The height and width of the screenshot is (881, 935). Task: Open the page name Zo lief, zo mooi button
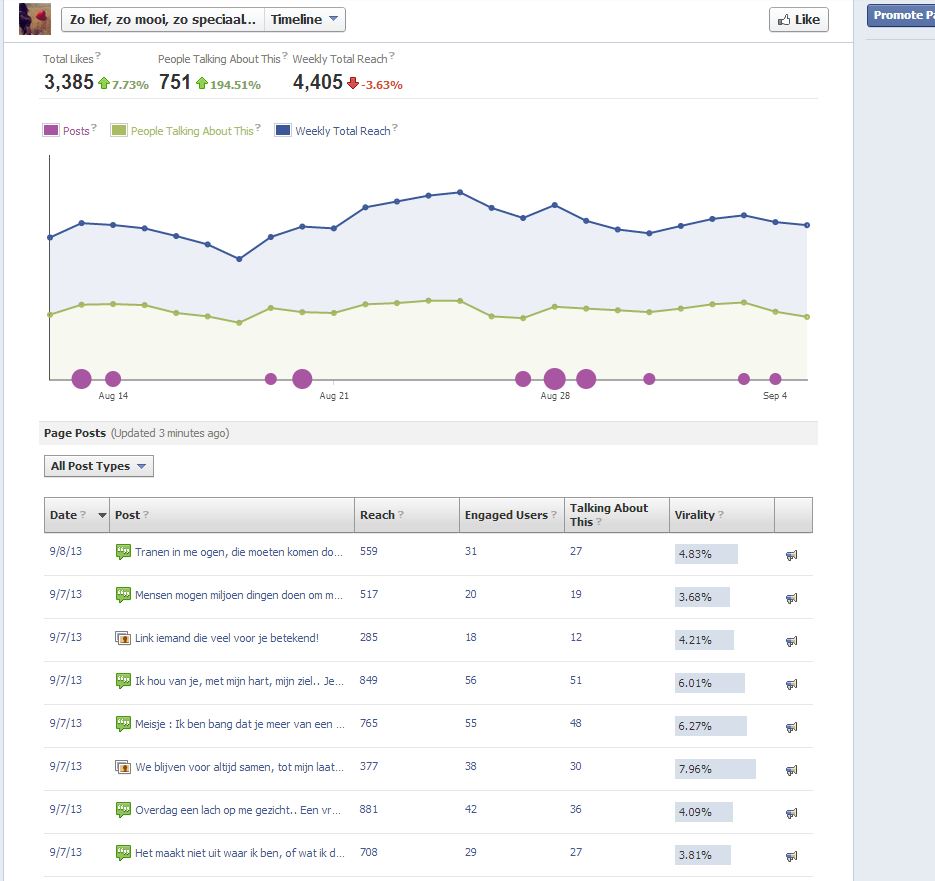coord(163,19)
